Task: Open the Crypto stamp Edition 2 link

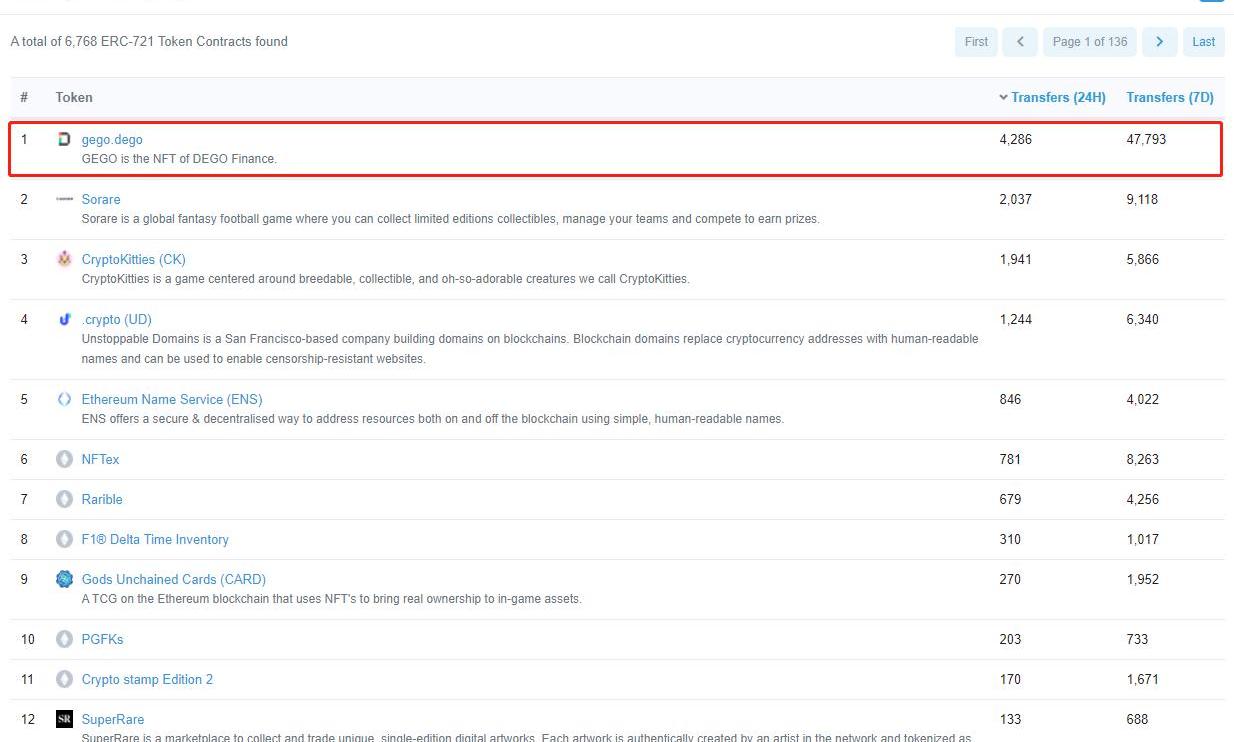Action: tap(147, 680)
